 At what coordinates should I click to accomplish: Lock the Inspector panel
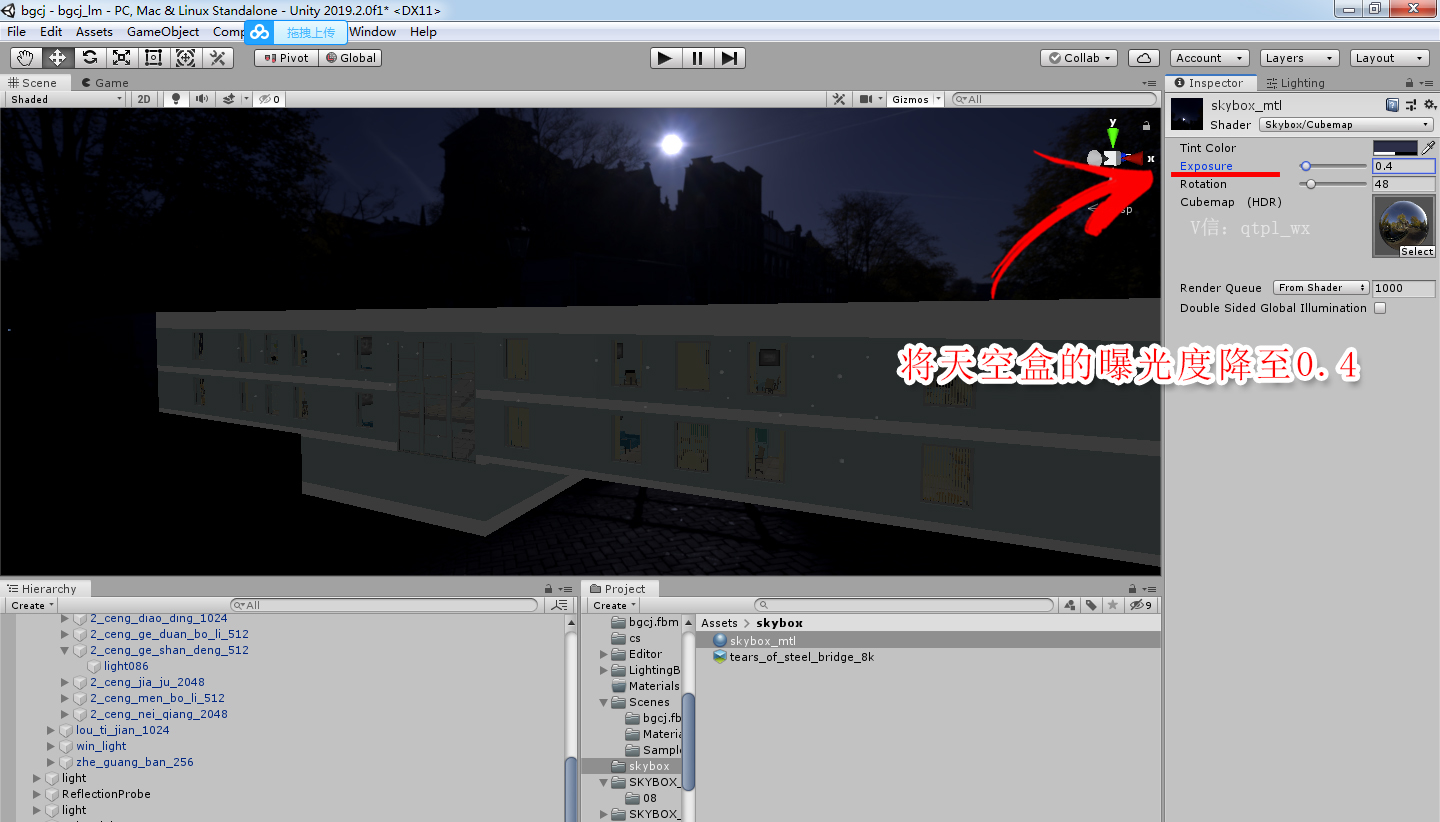1410,83
